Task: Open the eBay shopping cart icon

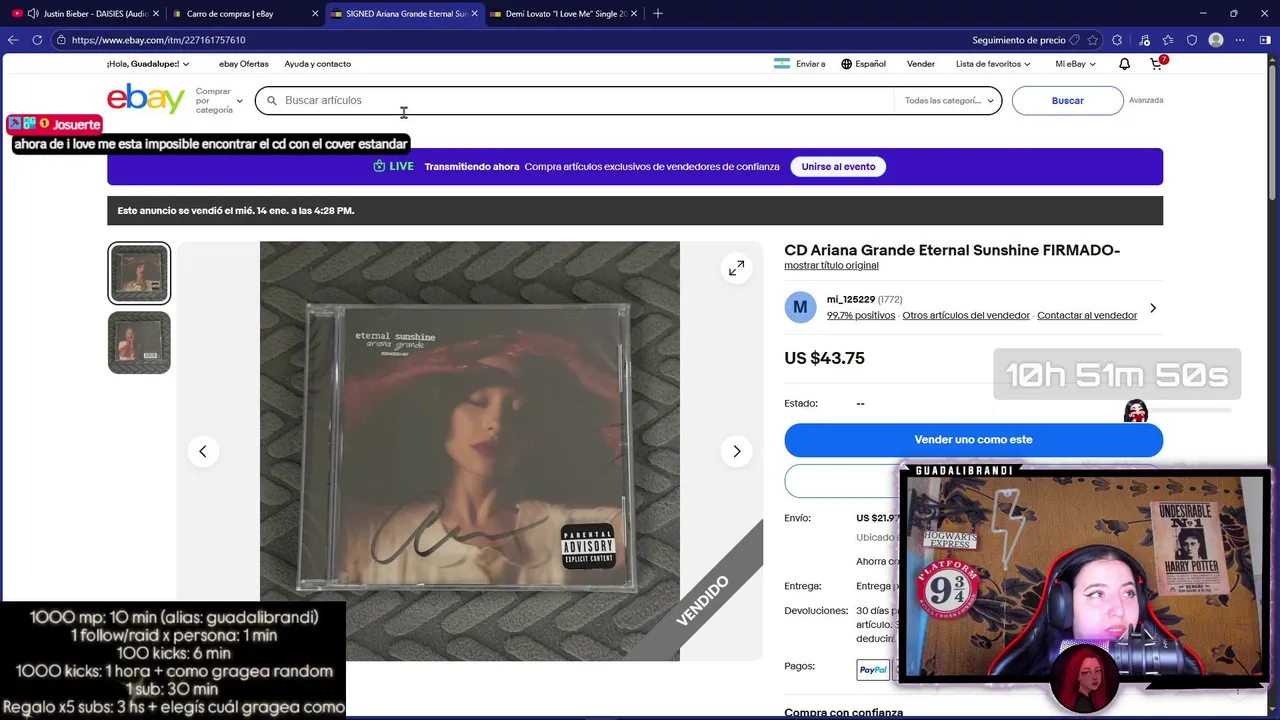Action: [x=1156, y=64]
